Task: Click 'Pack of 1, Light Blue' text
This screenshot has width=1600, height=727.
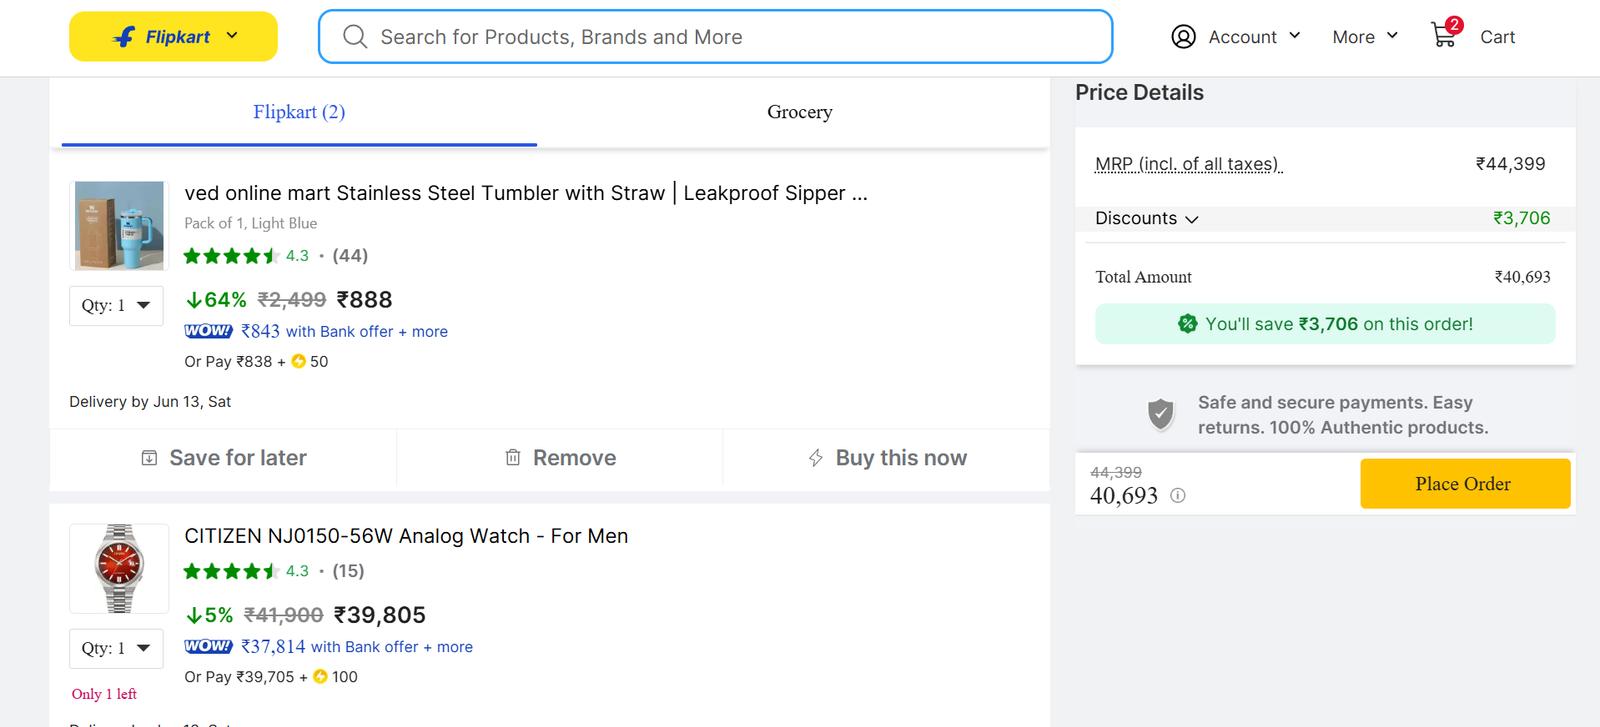Action: (250, 223)
